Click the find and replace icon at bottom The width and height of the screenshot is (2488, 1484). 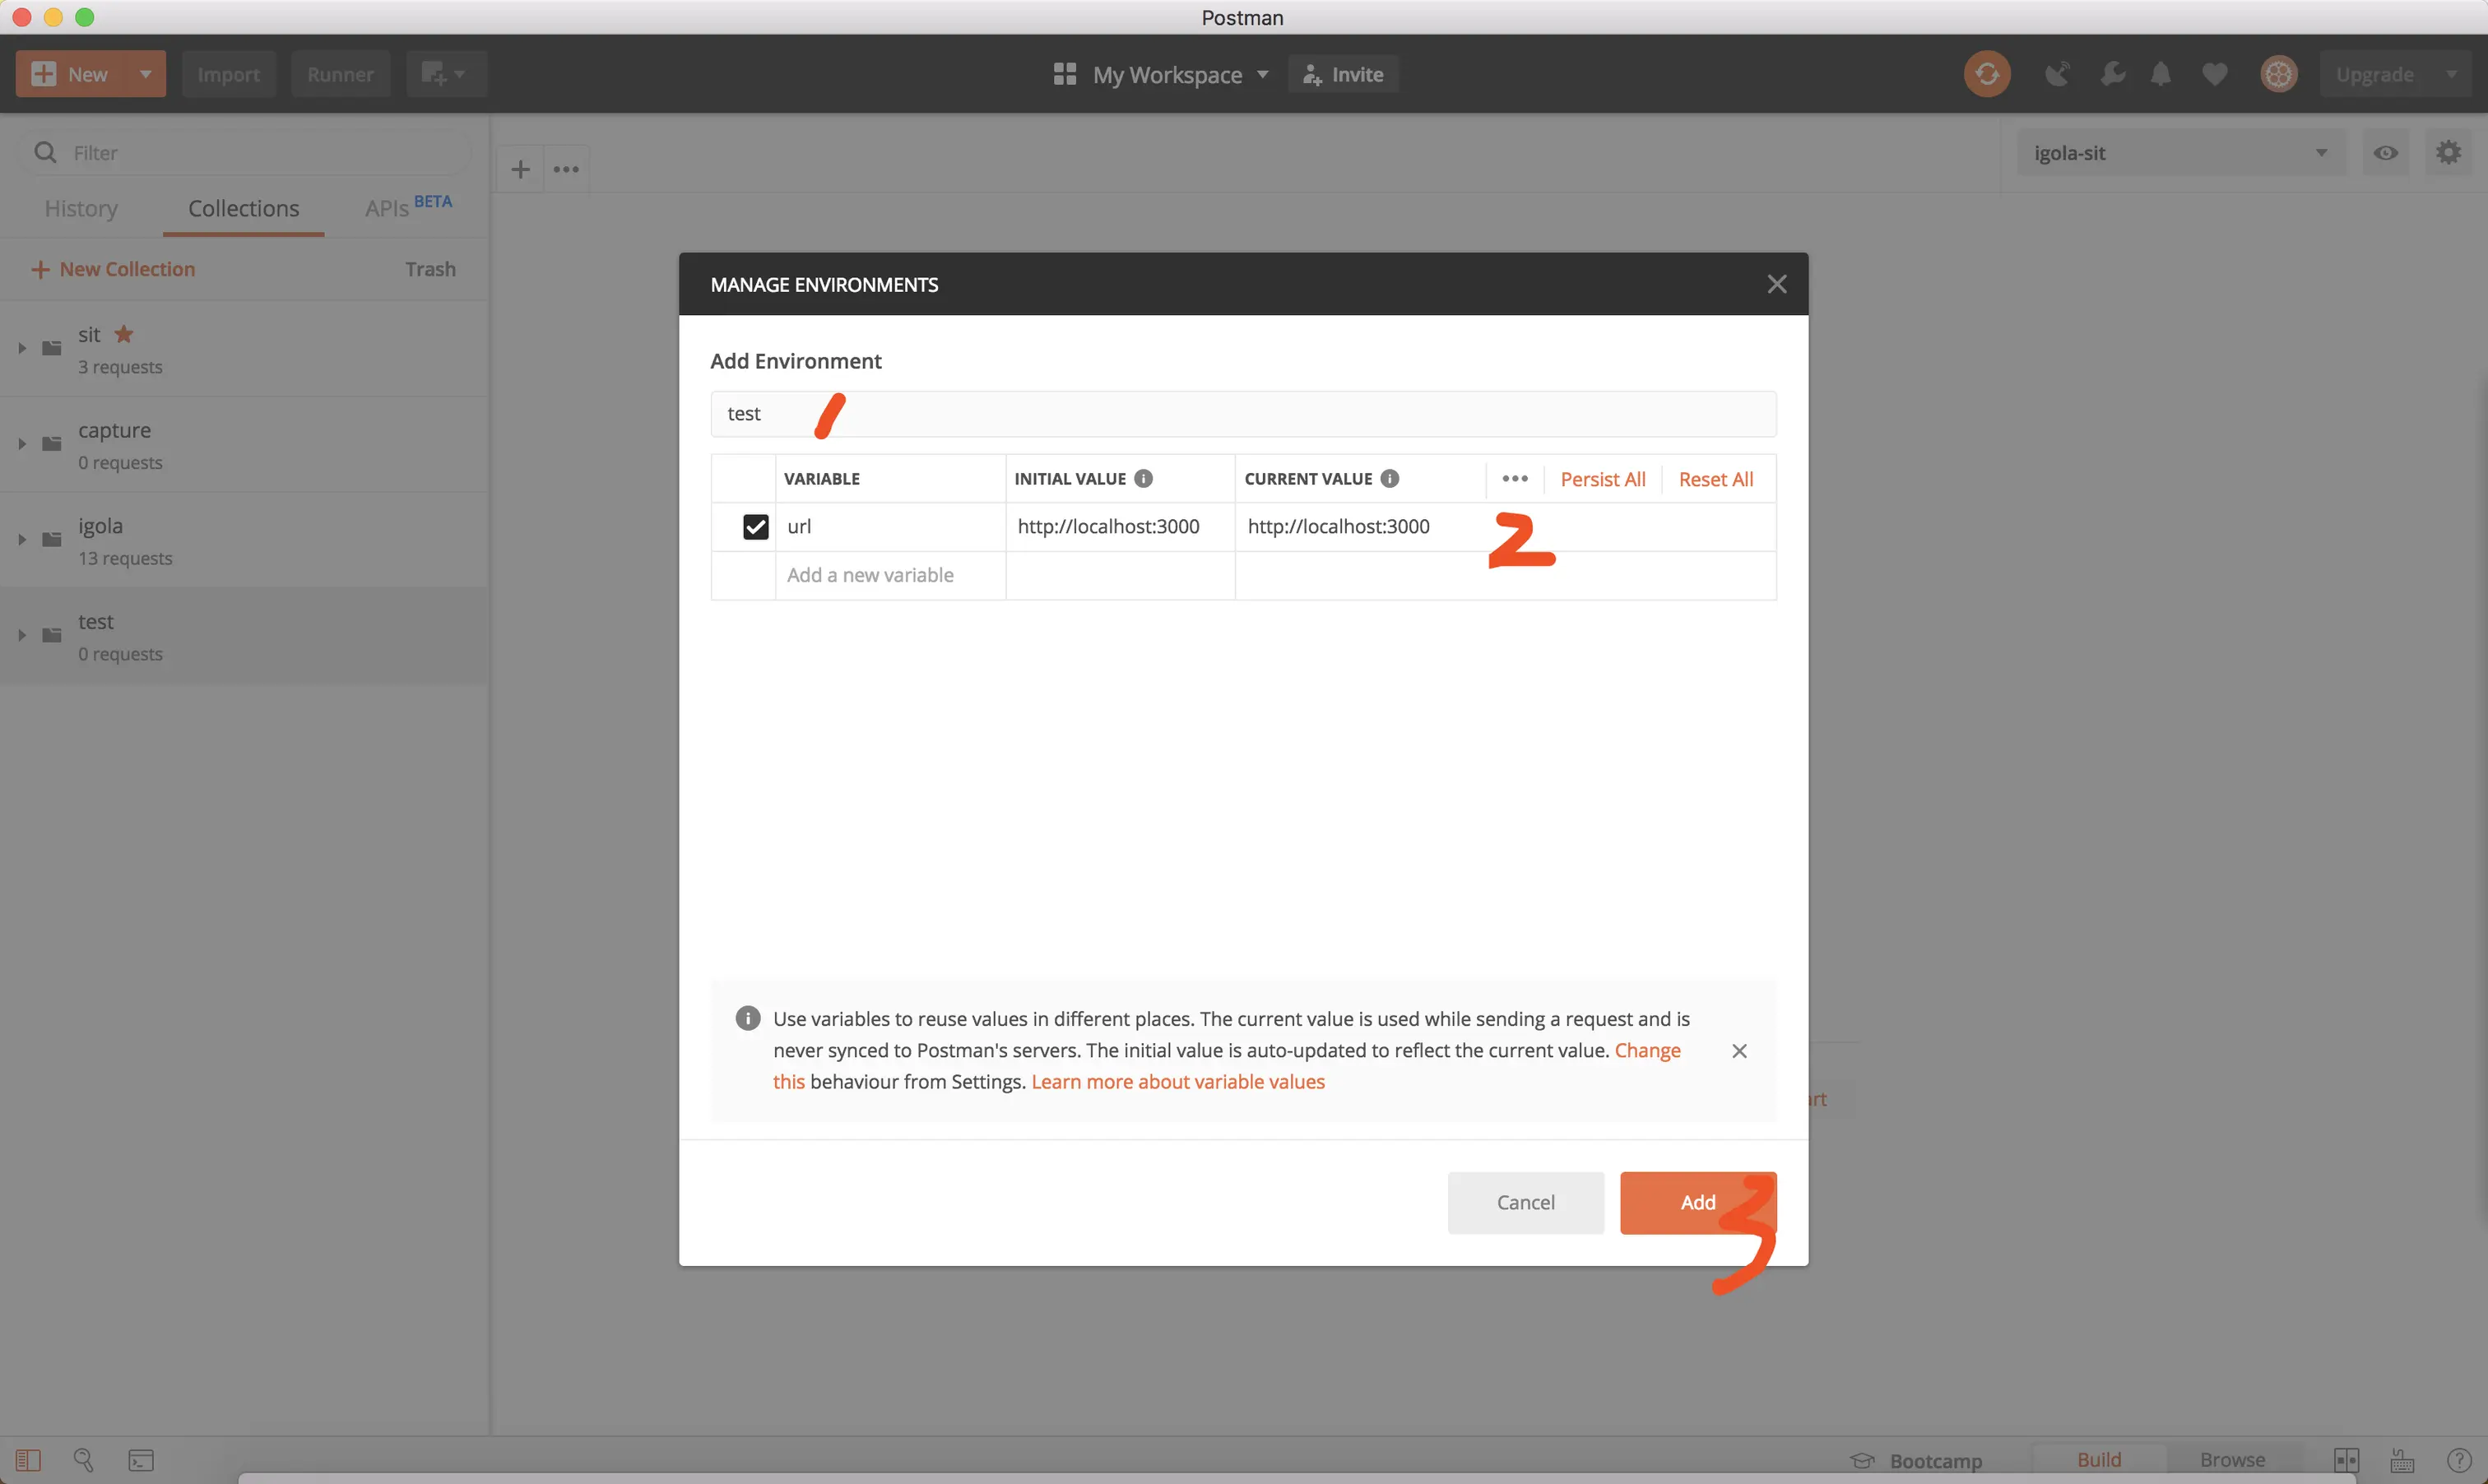coord(84,1460)
